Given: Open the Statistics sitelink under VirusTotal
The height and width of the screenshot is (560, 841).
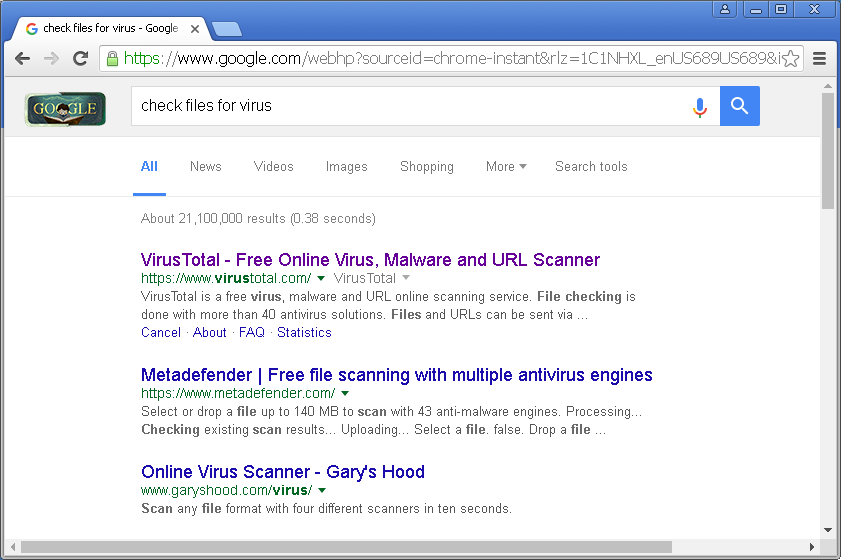Looking at the screenshot, I should 304,333.
